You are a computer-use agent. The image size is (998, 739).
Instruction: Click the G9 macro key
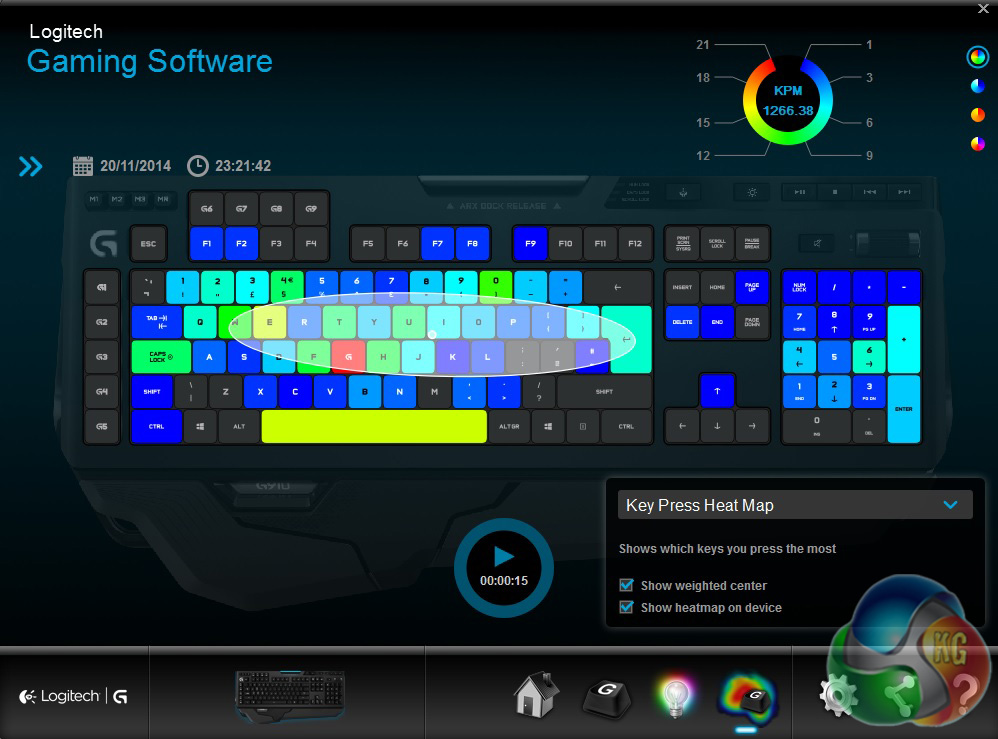311,208
